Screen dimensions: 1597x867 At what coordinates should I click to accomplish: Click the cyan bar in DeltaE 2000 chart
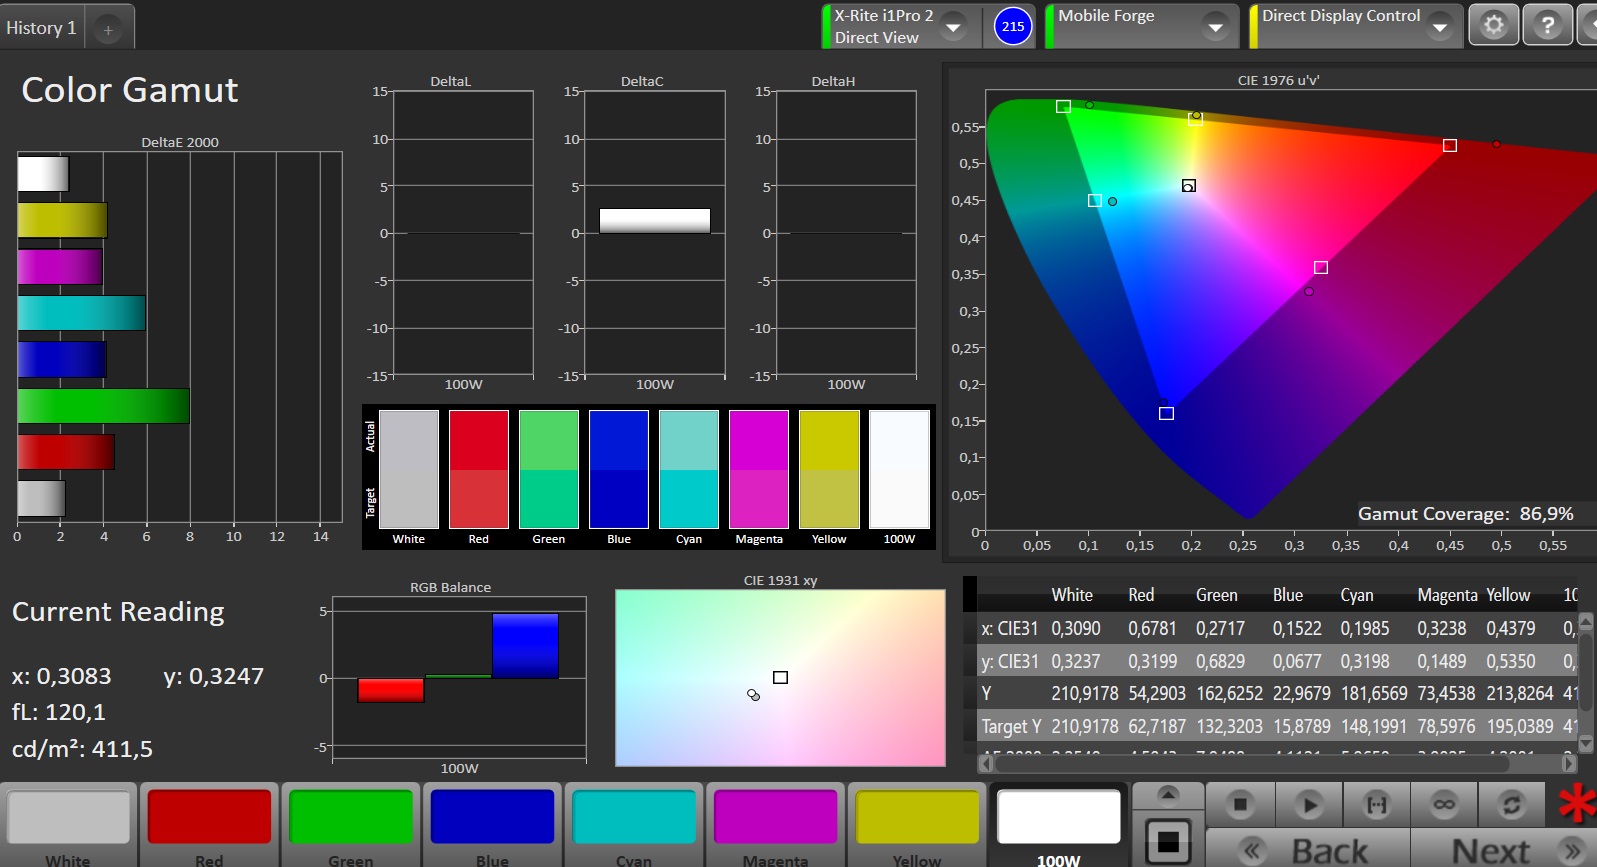(81, 313)
